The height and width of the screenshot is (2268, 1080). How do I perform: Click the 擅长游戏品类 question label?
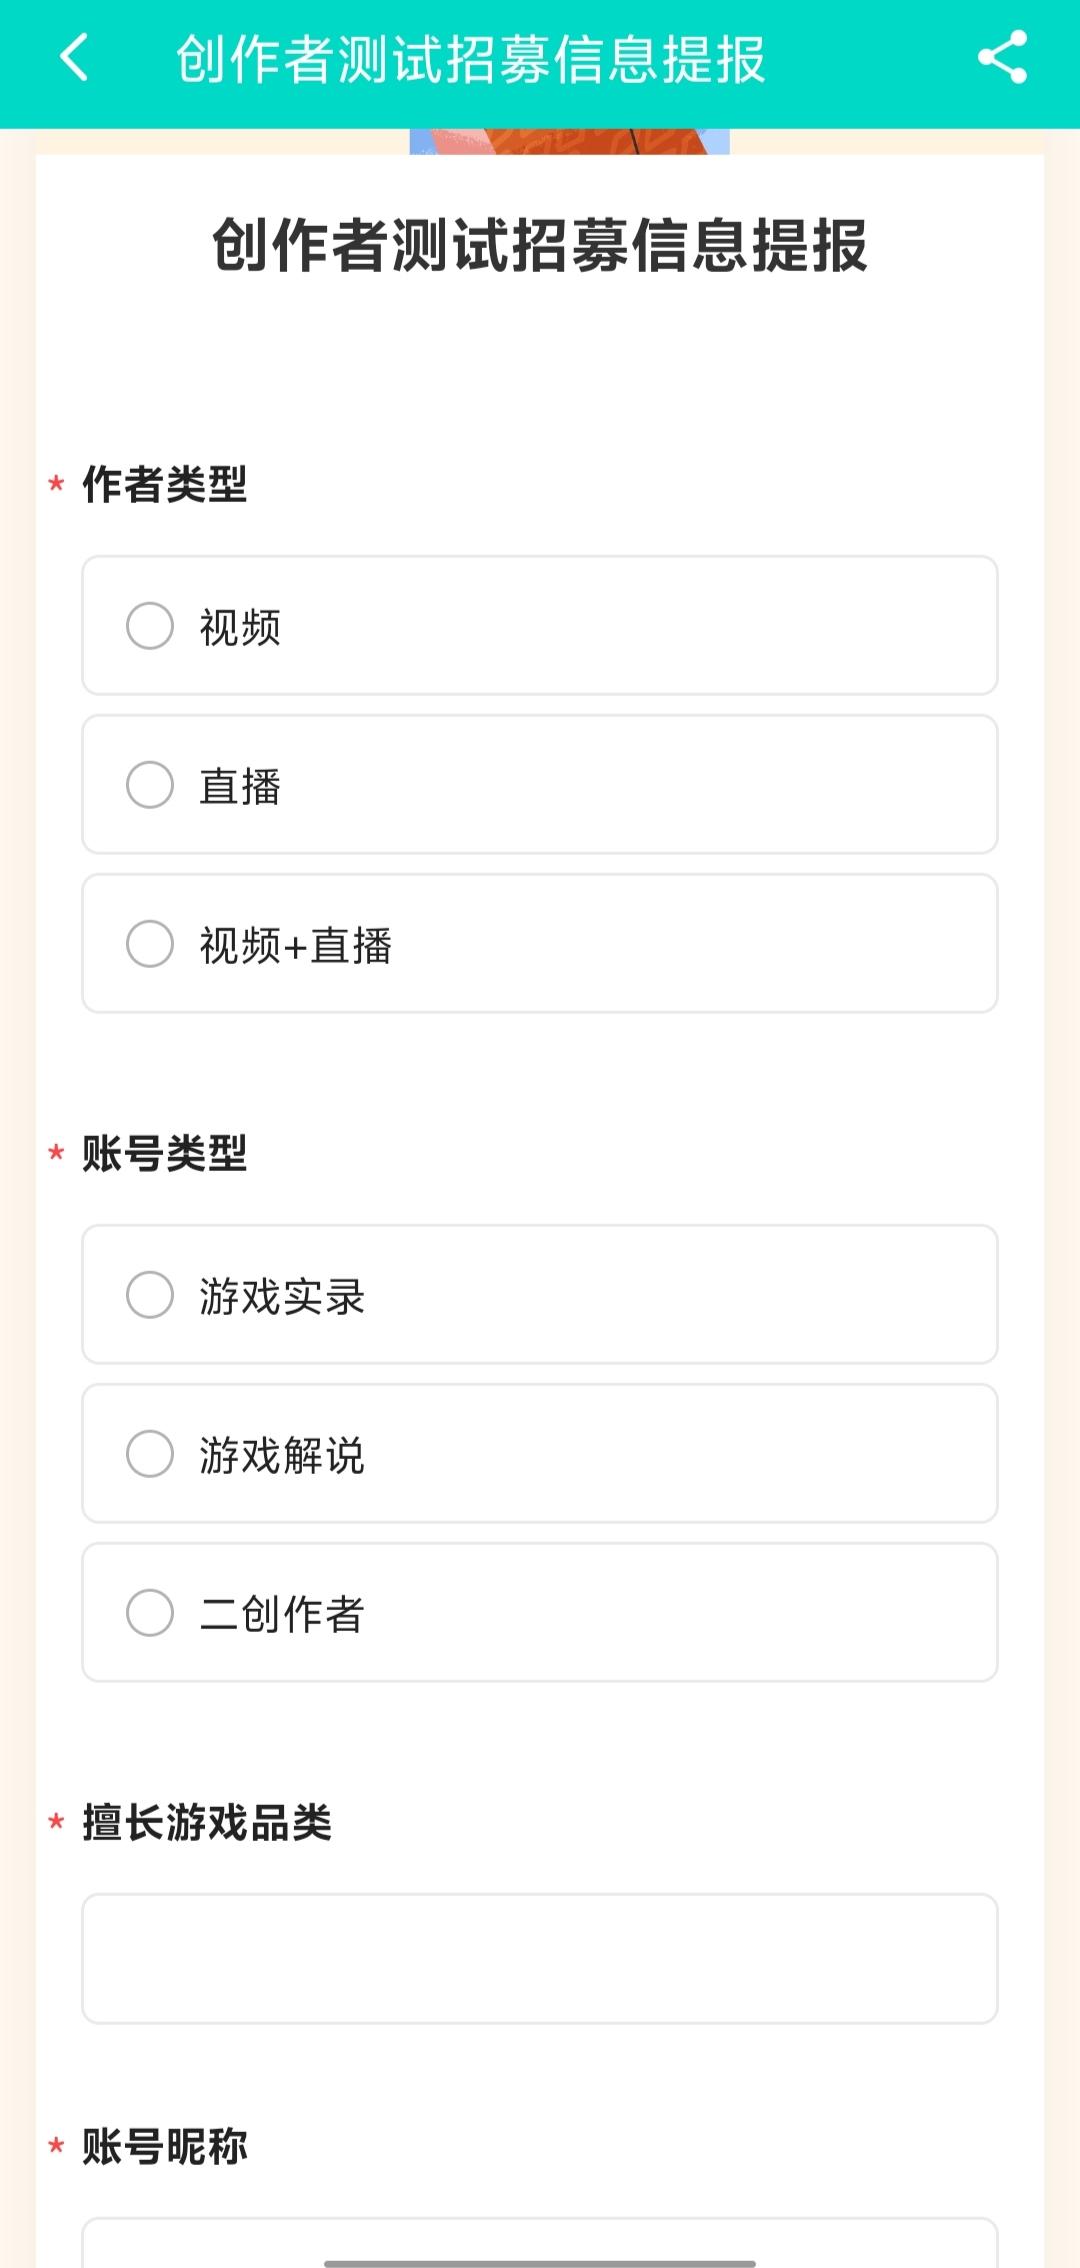207,1823
